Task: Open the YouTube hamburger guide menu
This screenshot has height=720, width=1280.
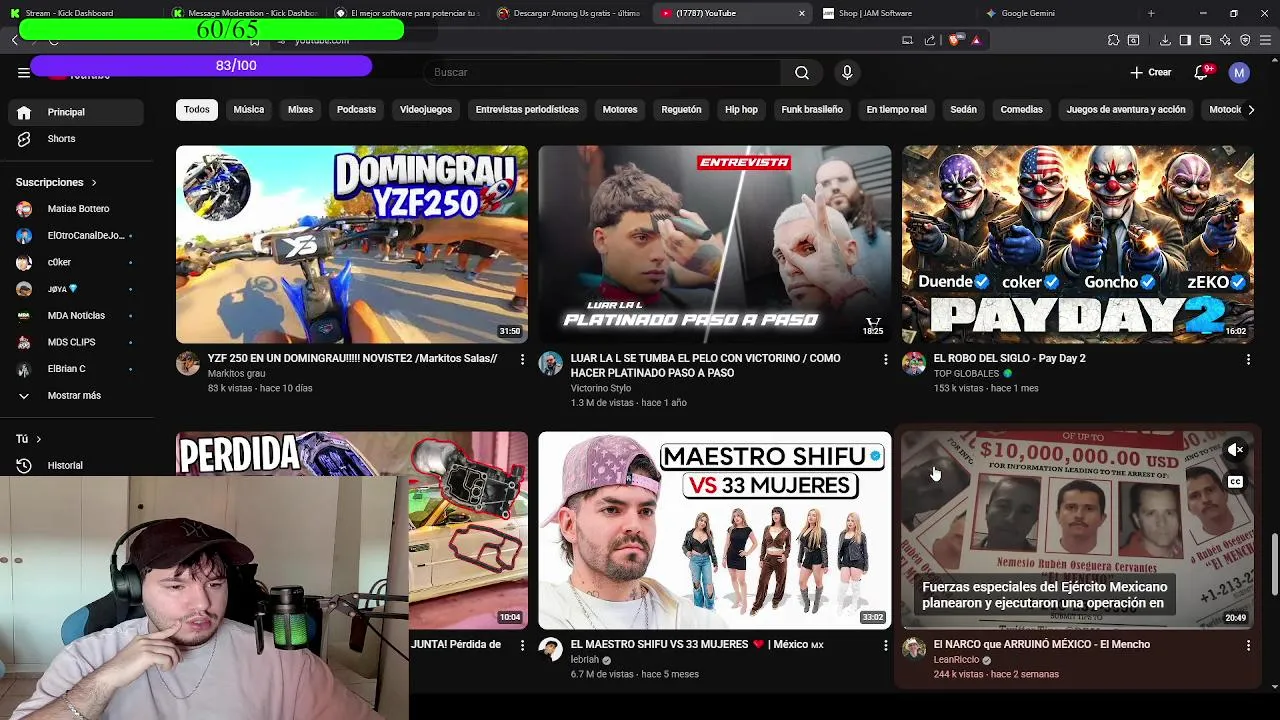Action: coord(24,72)
